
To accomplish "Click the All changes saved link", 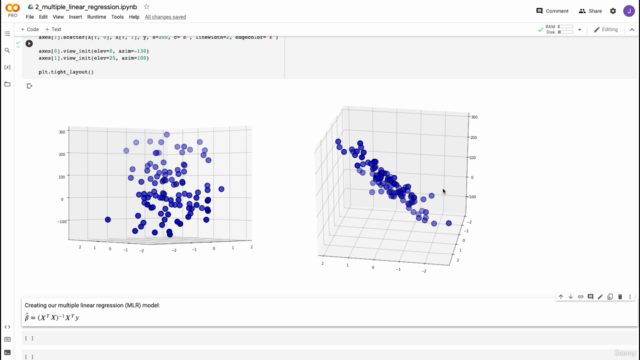I will [165, 17].
